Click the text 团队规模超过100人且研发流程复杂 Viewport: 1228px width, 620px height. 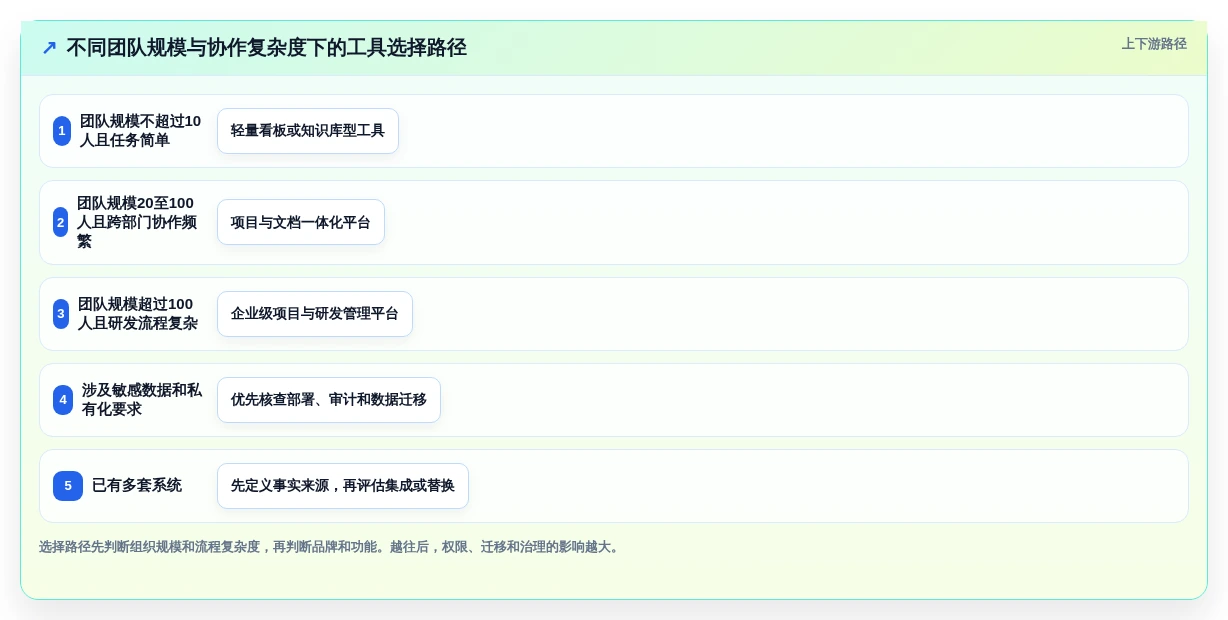pyautogui.click(x=139, y=314)
